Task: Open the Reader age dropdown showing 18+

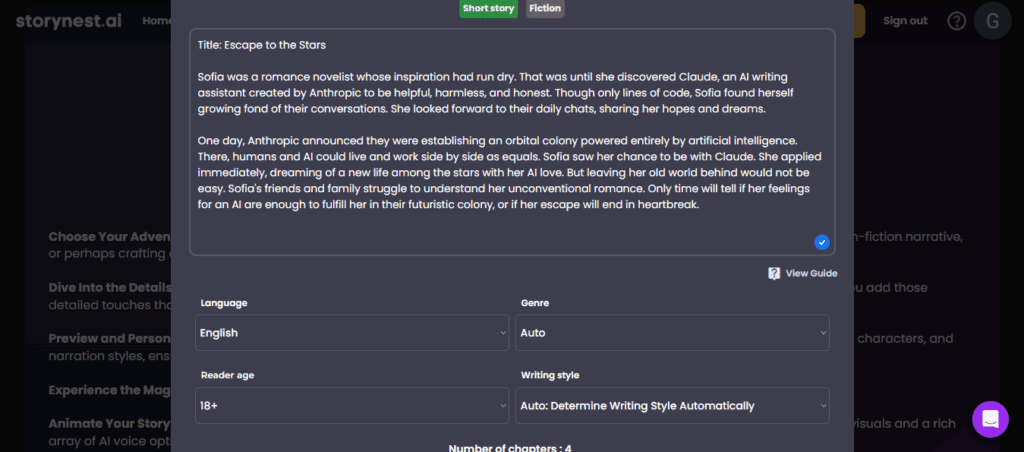Action: pos(352,406)
